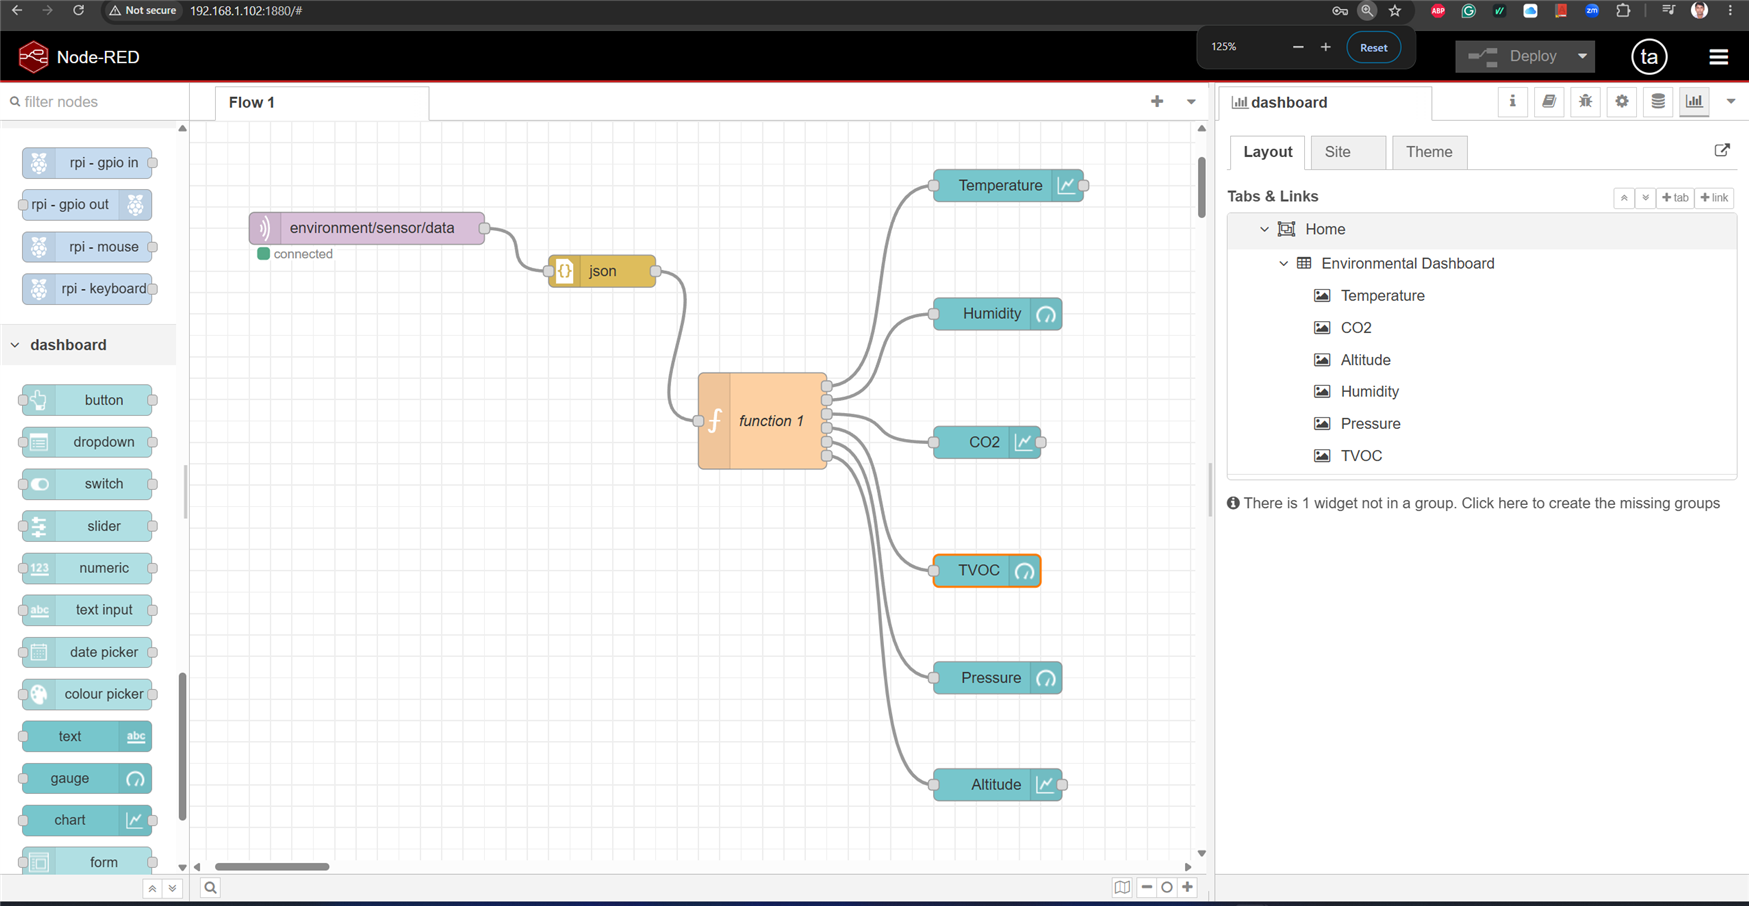
Task: Increase browser zoom with plus button
Action: click(1326, 47)
